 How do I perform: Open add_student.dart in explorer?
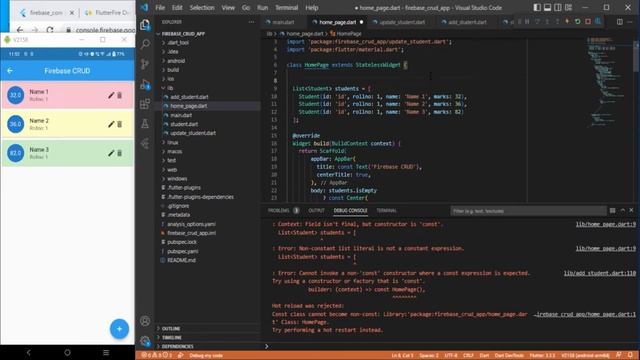(x=189, y=97)
